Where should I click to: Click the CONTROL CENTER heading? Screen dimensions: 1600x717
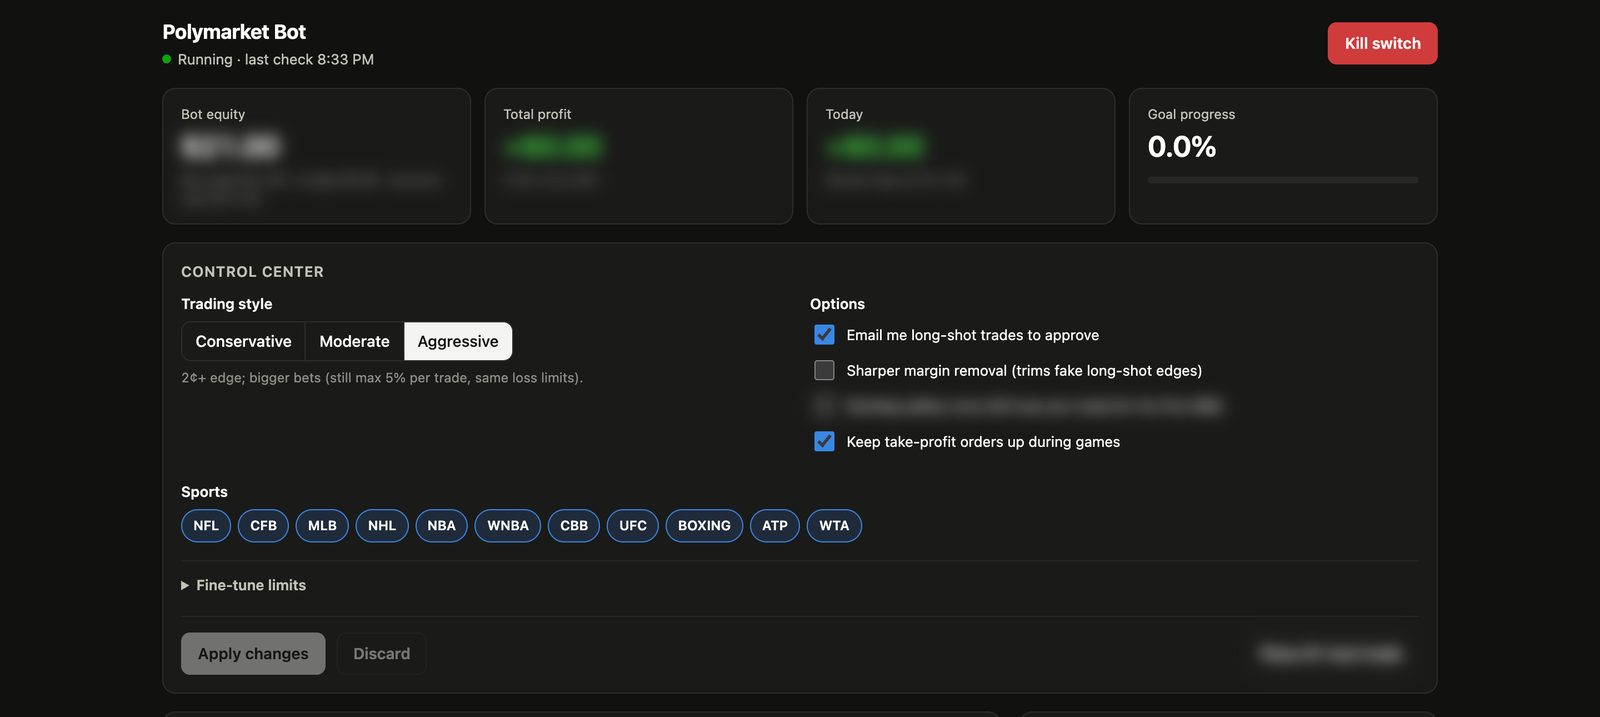click(252, 272)
